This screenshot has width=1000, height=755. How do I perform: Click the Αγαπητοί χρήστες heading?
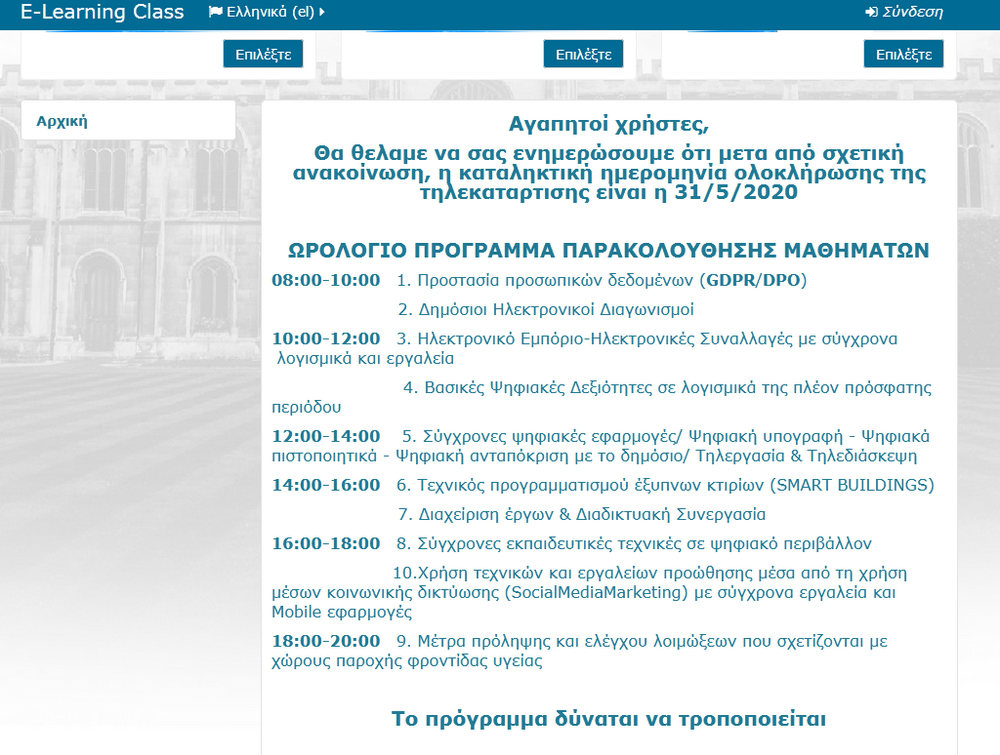click(608, 125)
